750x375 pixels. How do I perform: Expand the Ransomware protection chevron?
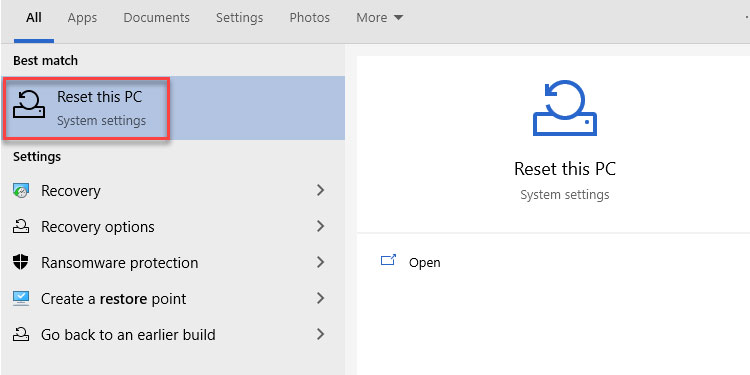[320, 262]
